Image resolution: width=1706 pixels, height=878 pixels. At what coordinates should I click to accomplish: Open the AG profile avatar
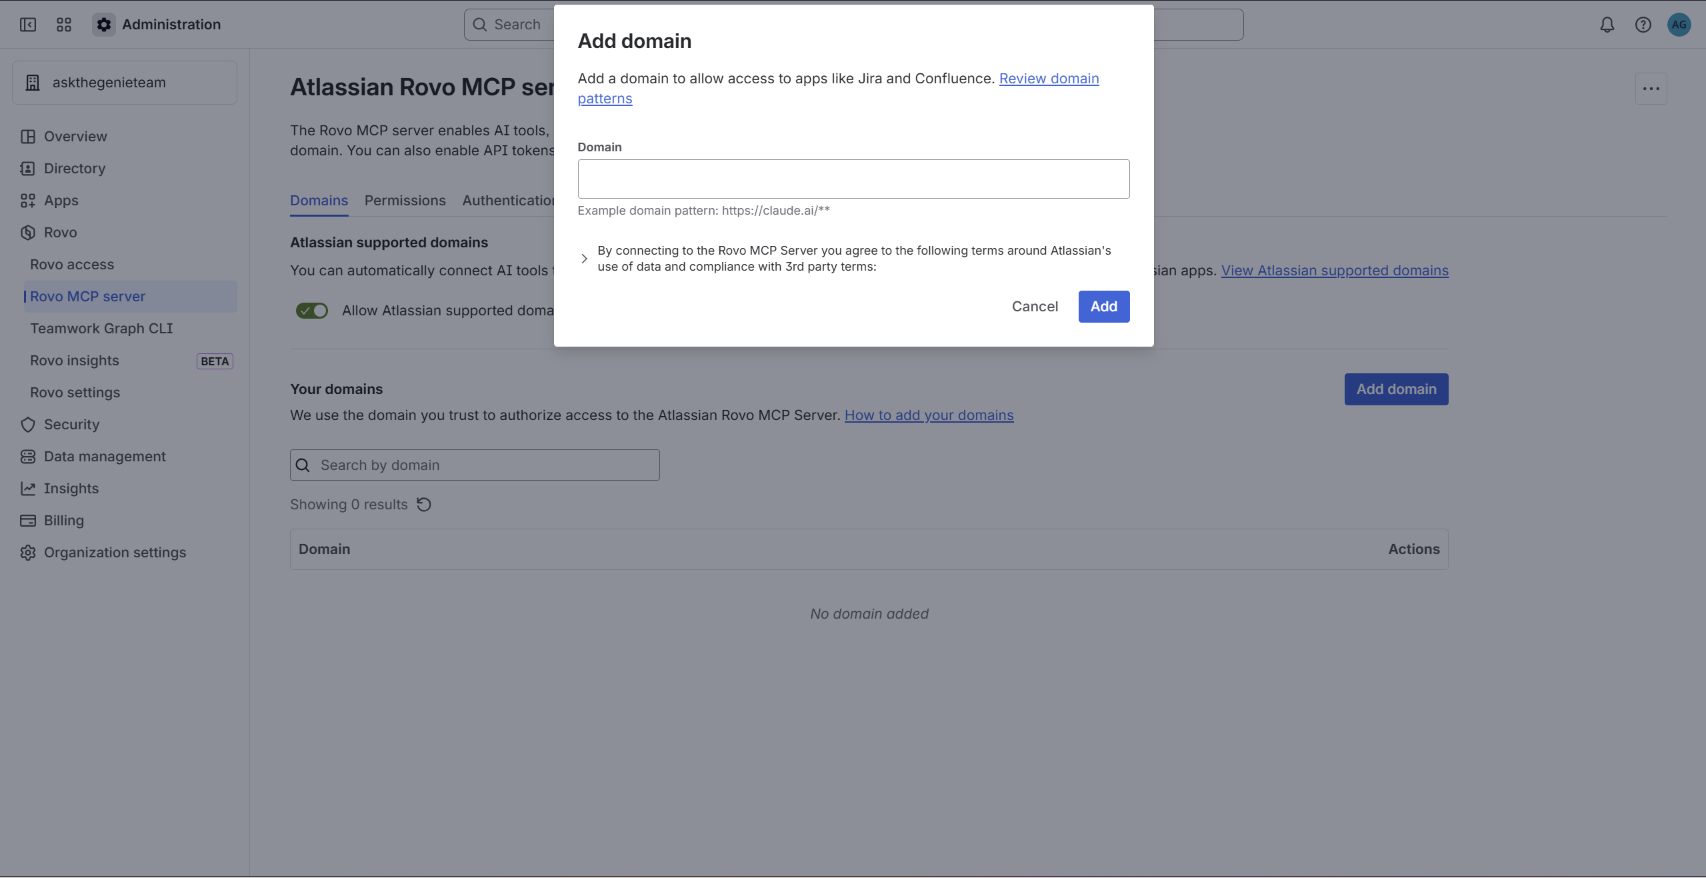[1679, 25]
